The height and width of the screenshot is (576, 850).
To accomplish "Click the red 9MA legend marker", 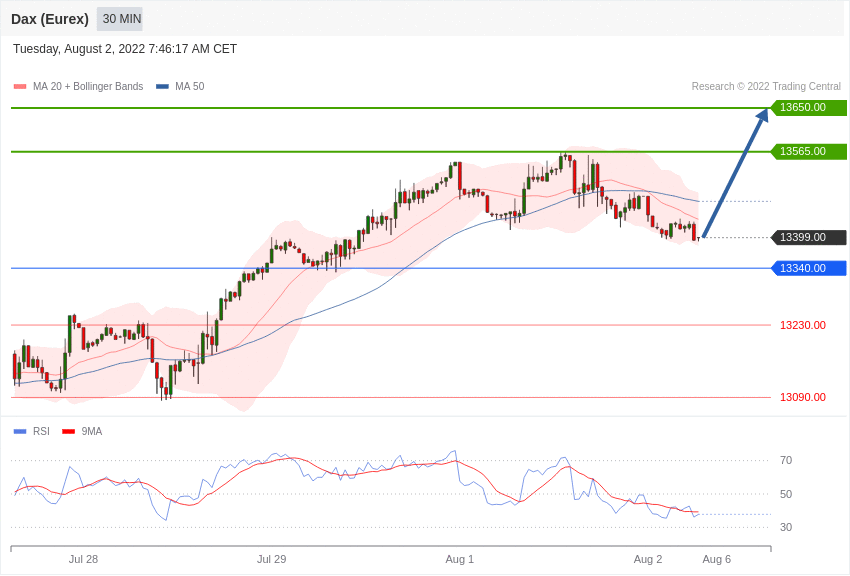I will click(68, 432).
